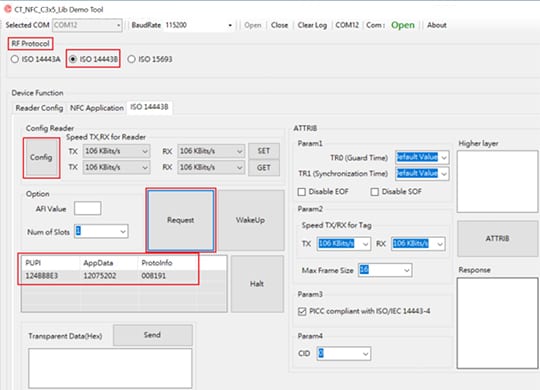Switch to the Reader Config tab
The width and height of the screenshot is (540, 390).
click(x=39, y=108)
